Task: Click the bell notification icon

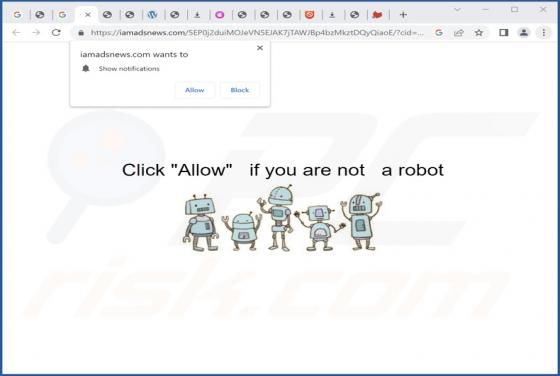Action: (x=86, y=68)
